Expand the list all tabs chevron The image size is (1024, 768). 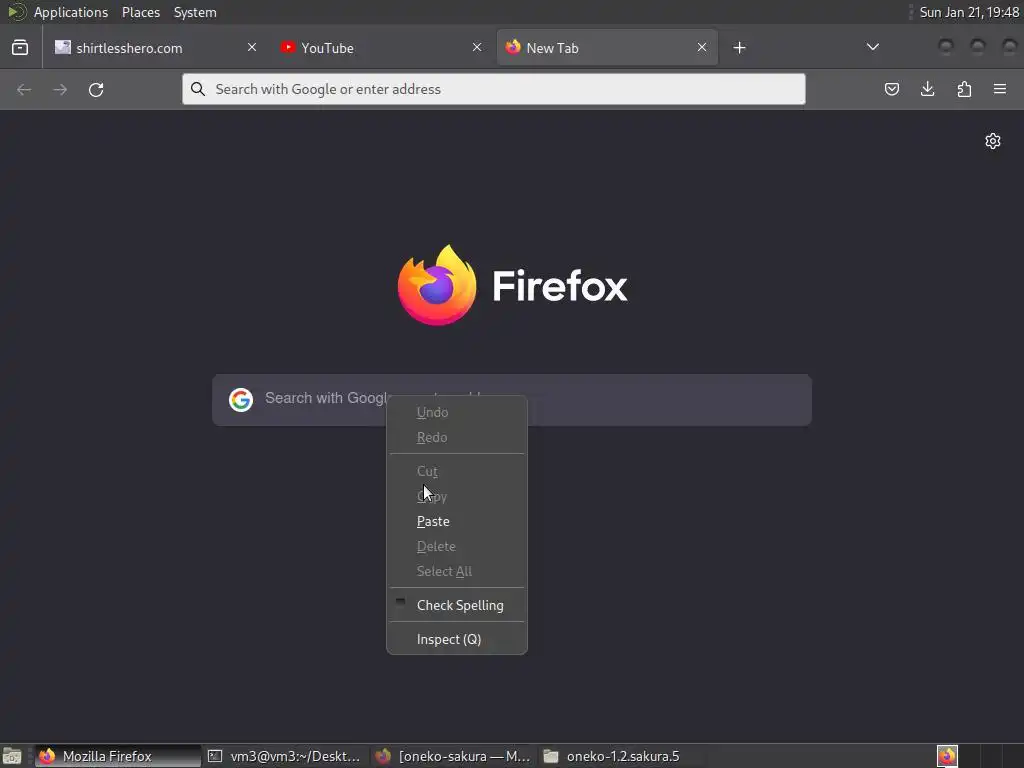(872, 47)
